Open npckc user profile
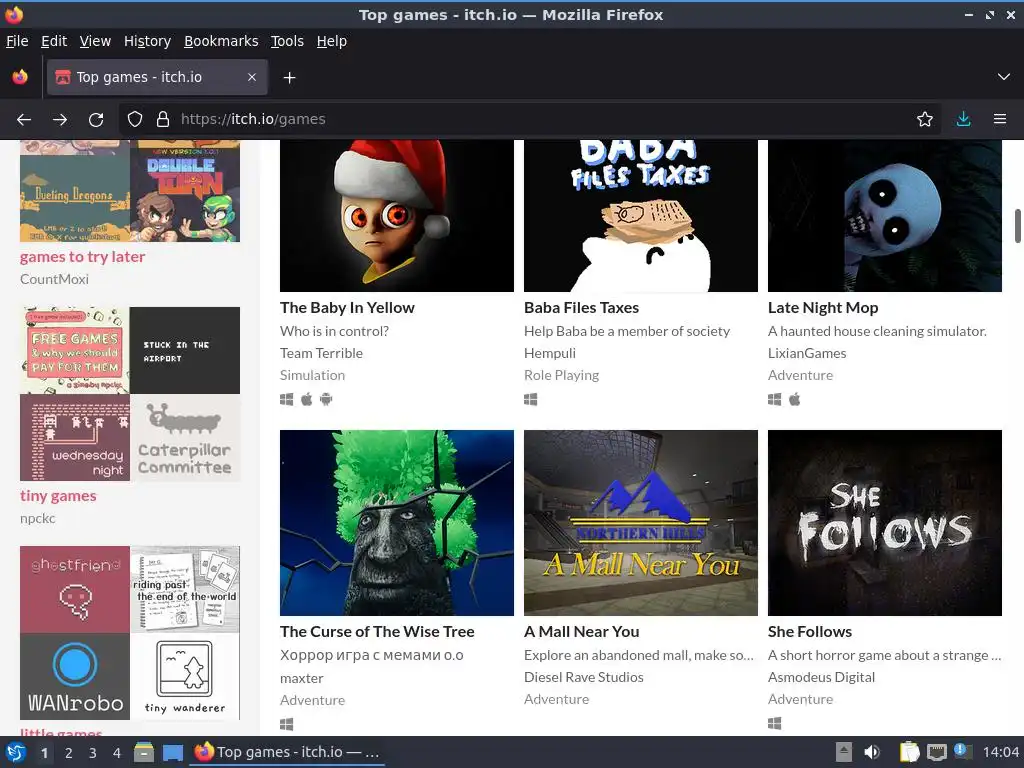 point(38,519)
